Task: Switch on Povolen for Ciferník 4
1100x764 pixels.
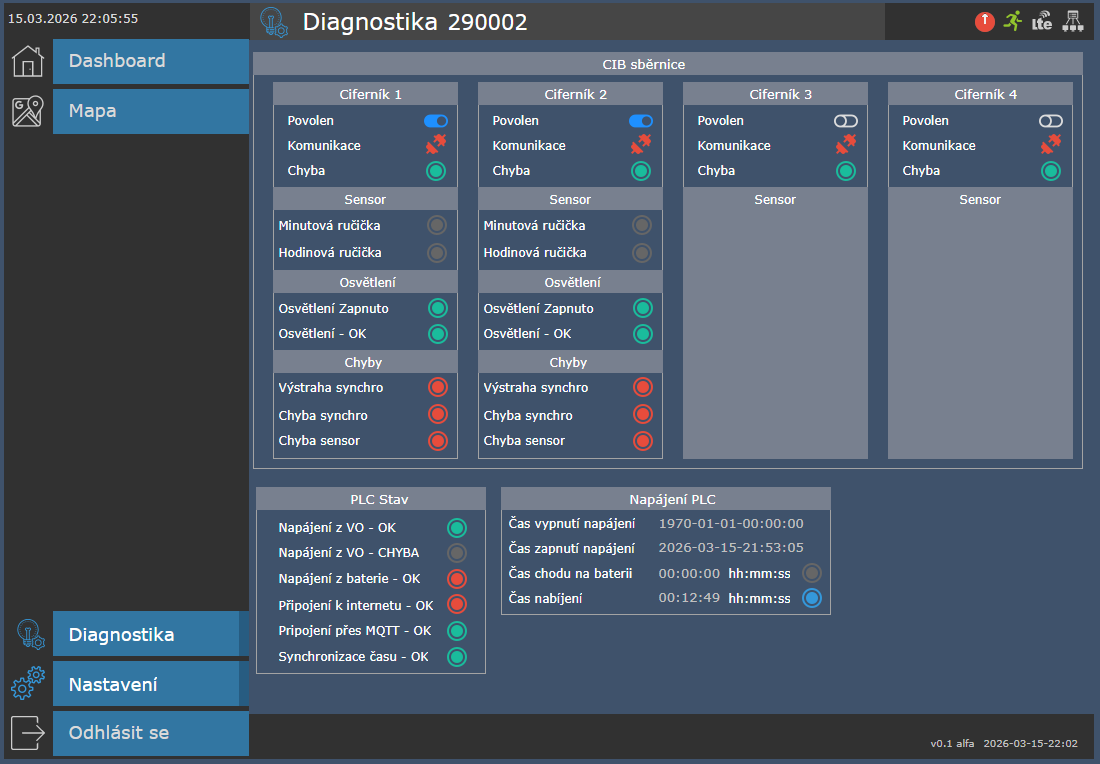Action: pos(1051,121)
